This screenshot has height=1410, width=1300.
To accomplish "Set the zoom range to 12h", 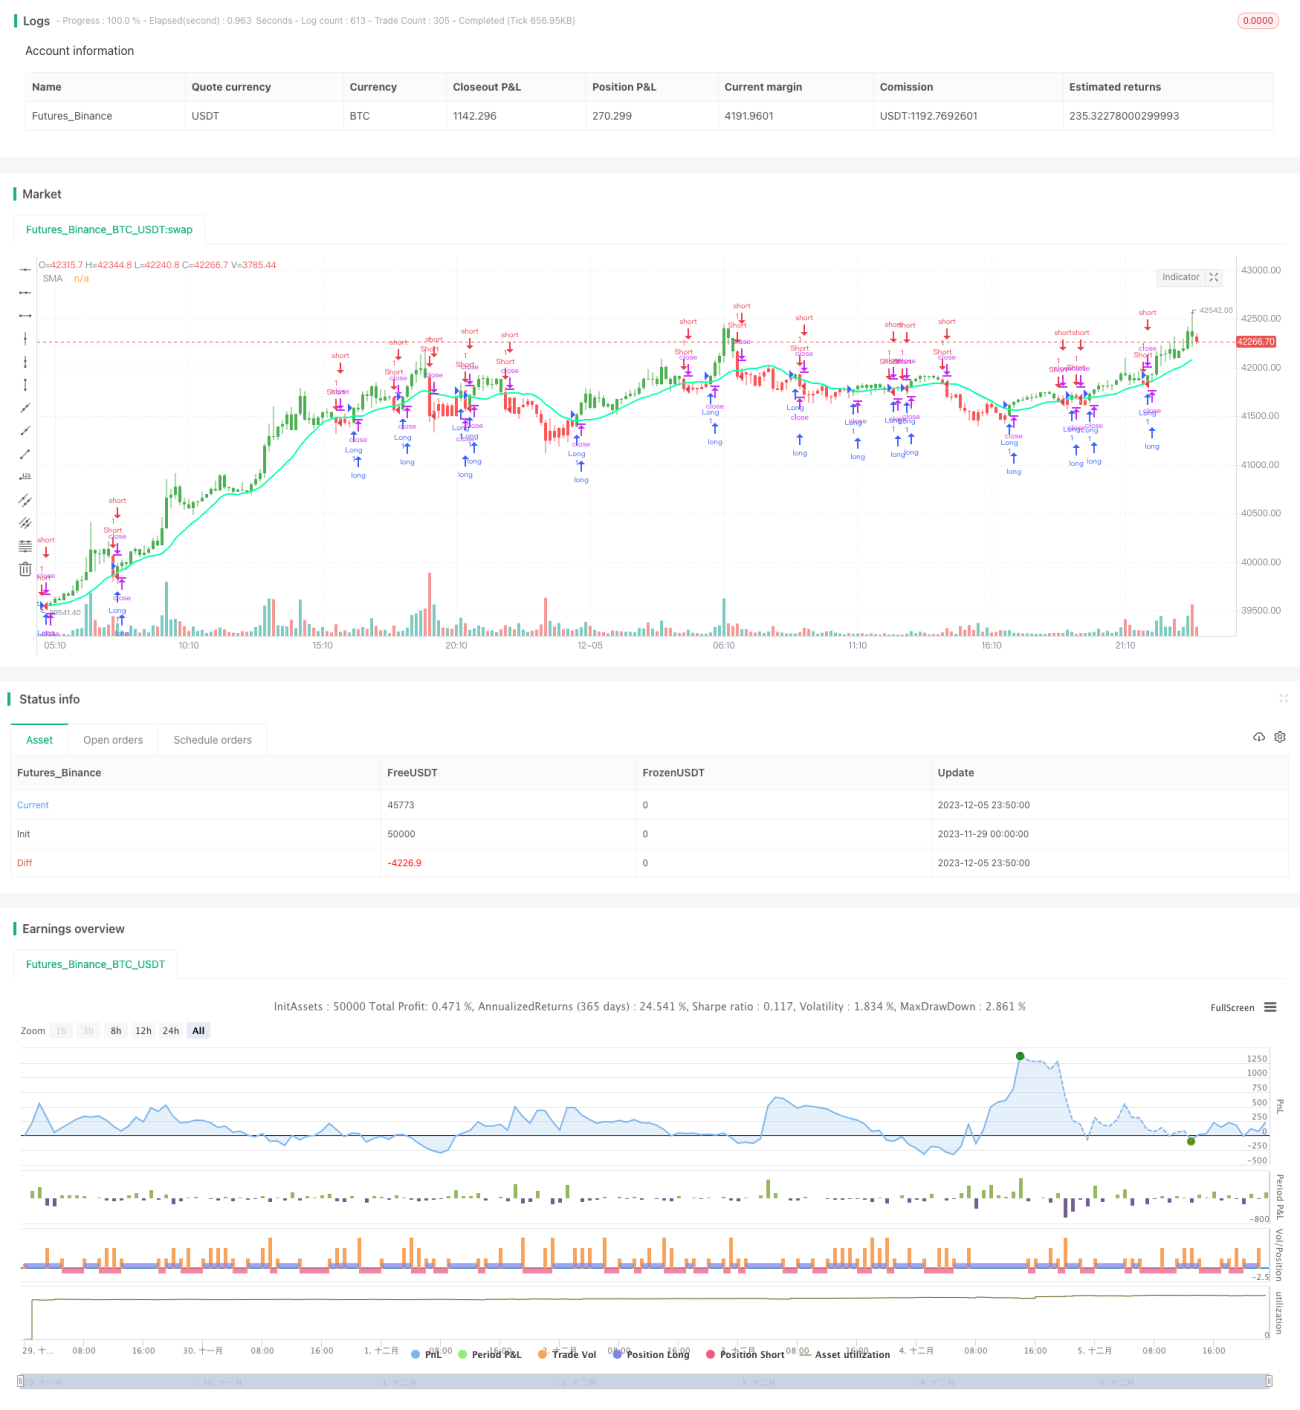I will [144, 1031].
